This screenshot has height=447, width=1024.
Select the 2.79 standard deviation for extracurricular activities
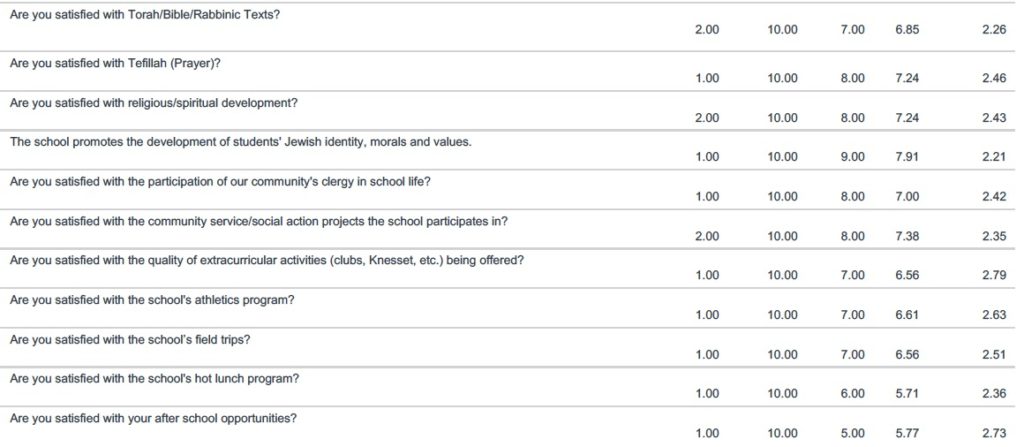click(x=994, y=275)
